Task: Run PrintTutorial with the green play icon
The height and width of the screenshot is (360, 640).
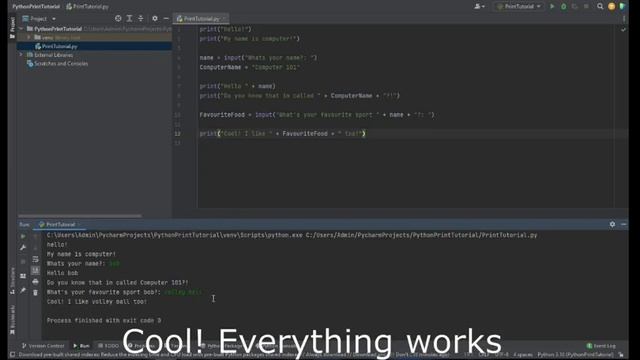Action: [552, 7]
